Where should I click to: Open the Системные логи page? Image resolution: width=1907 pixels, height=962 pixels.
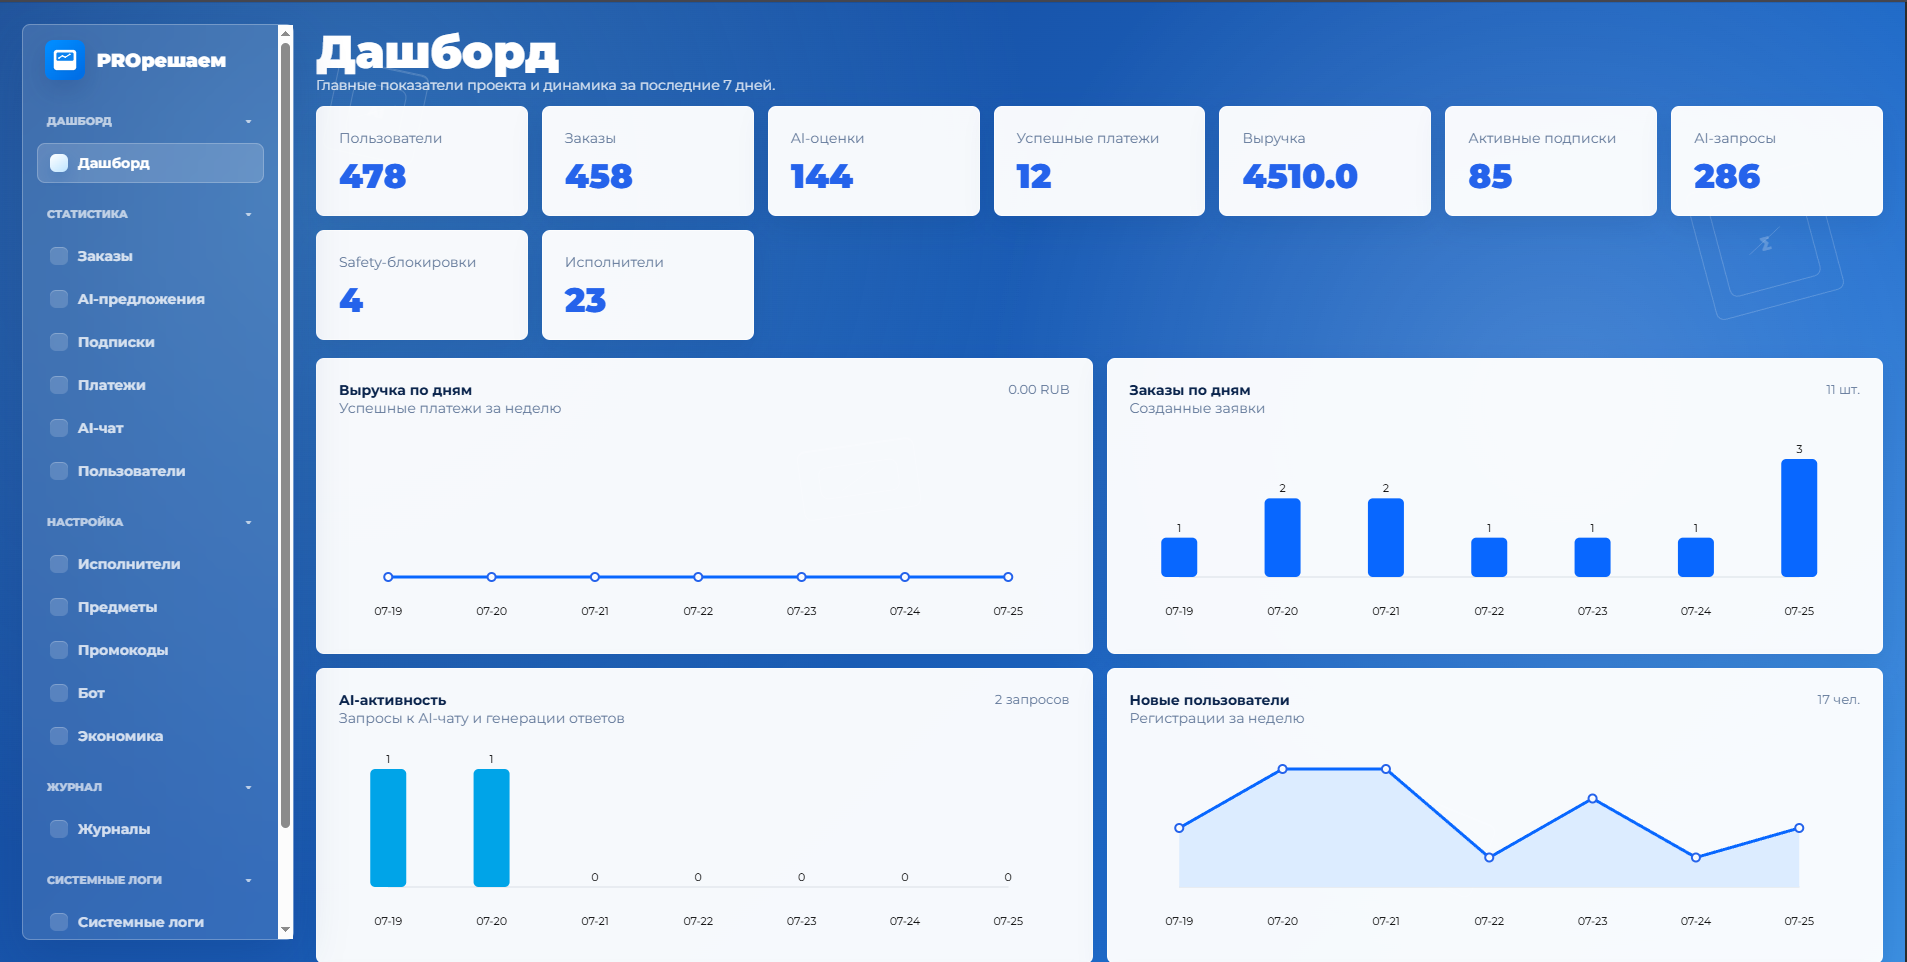pos(150,922)
